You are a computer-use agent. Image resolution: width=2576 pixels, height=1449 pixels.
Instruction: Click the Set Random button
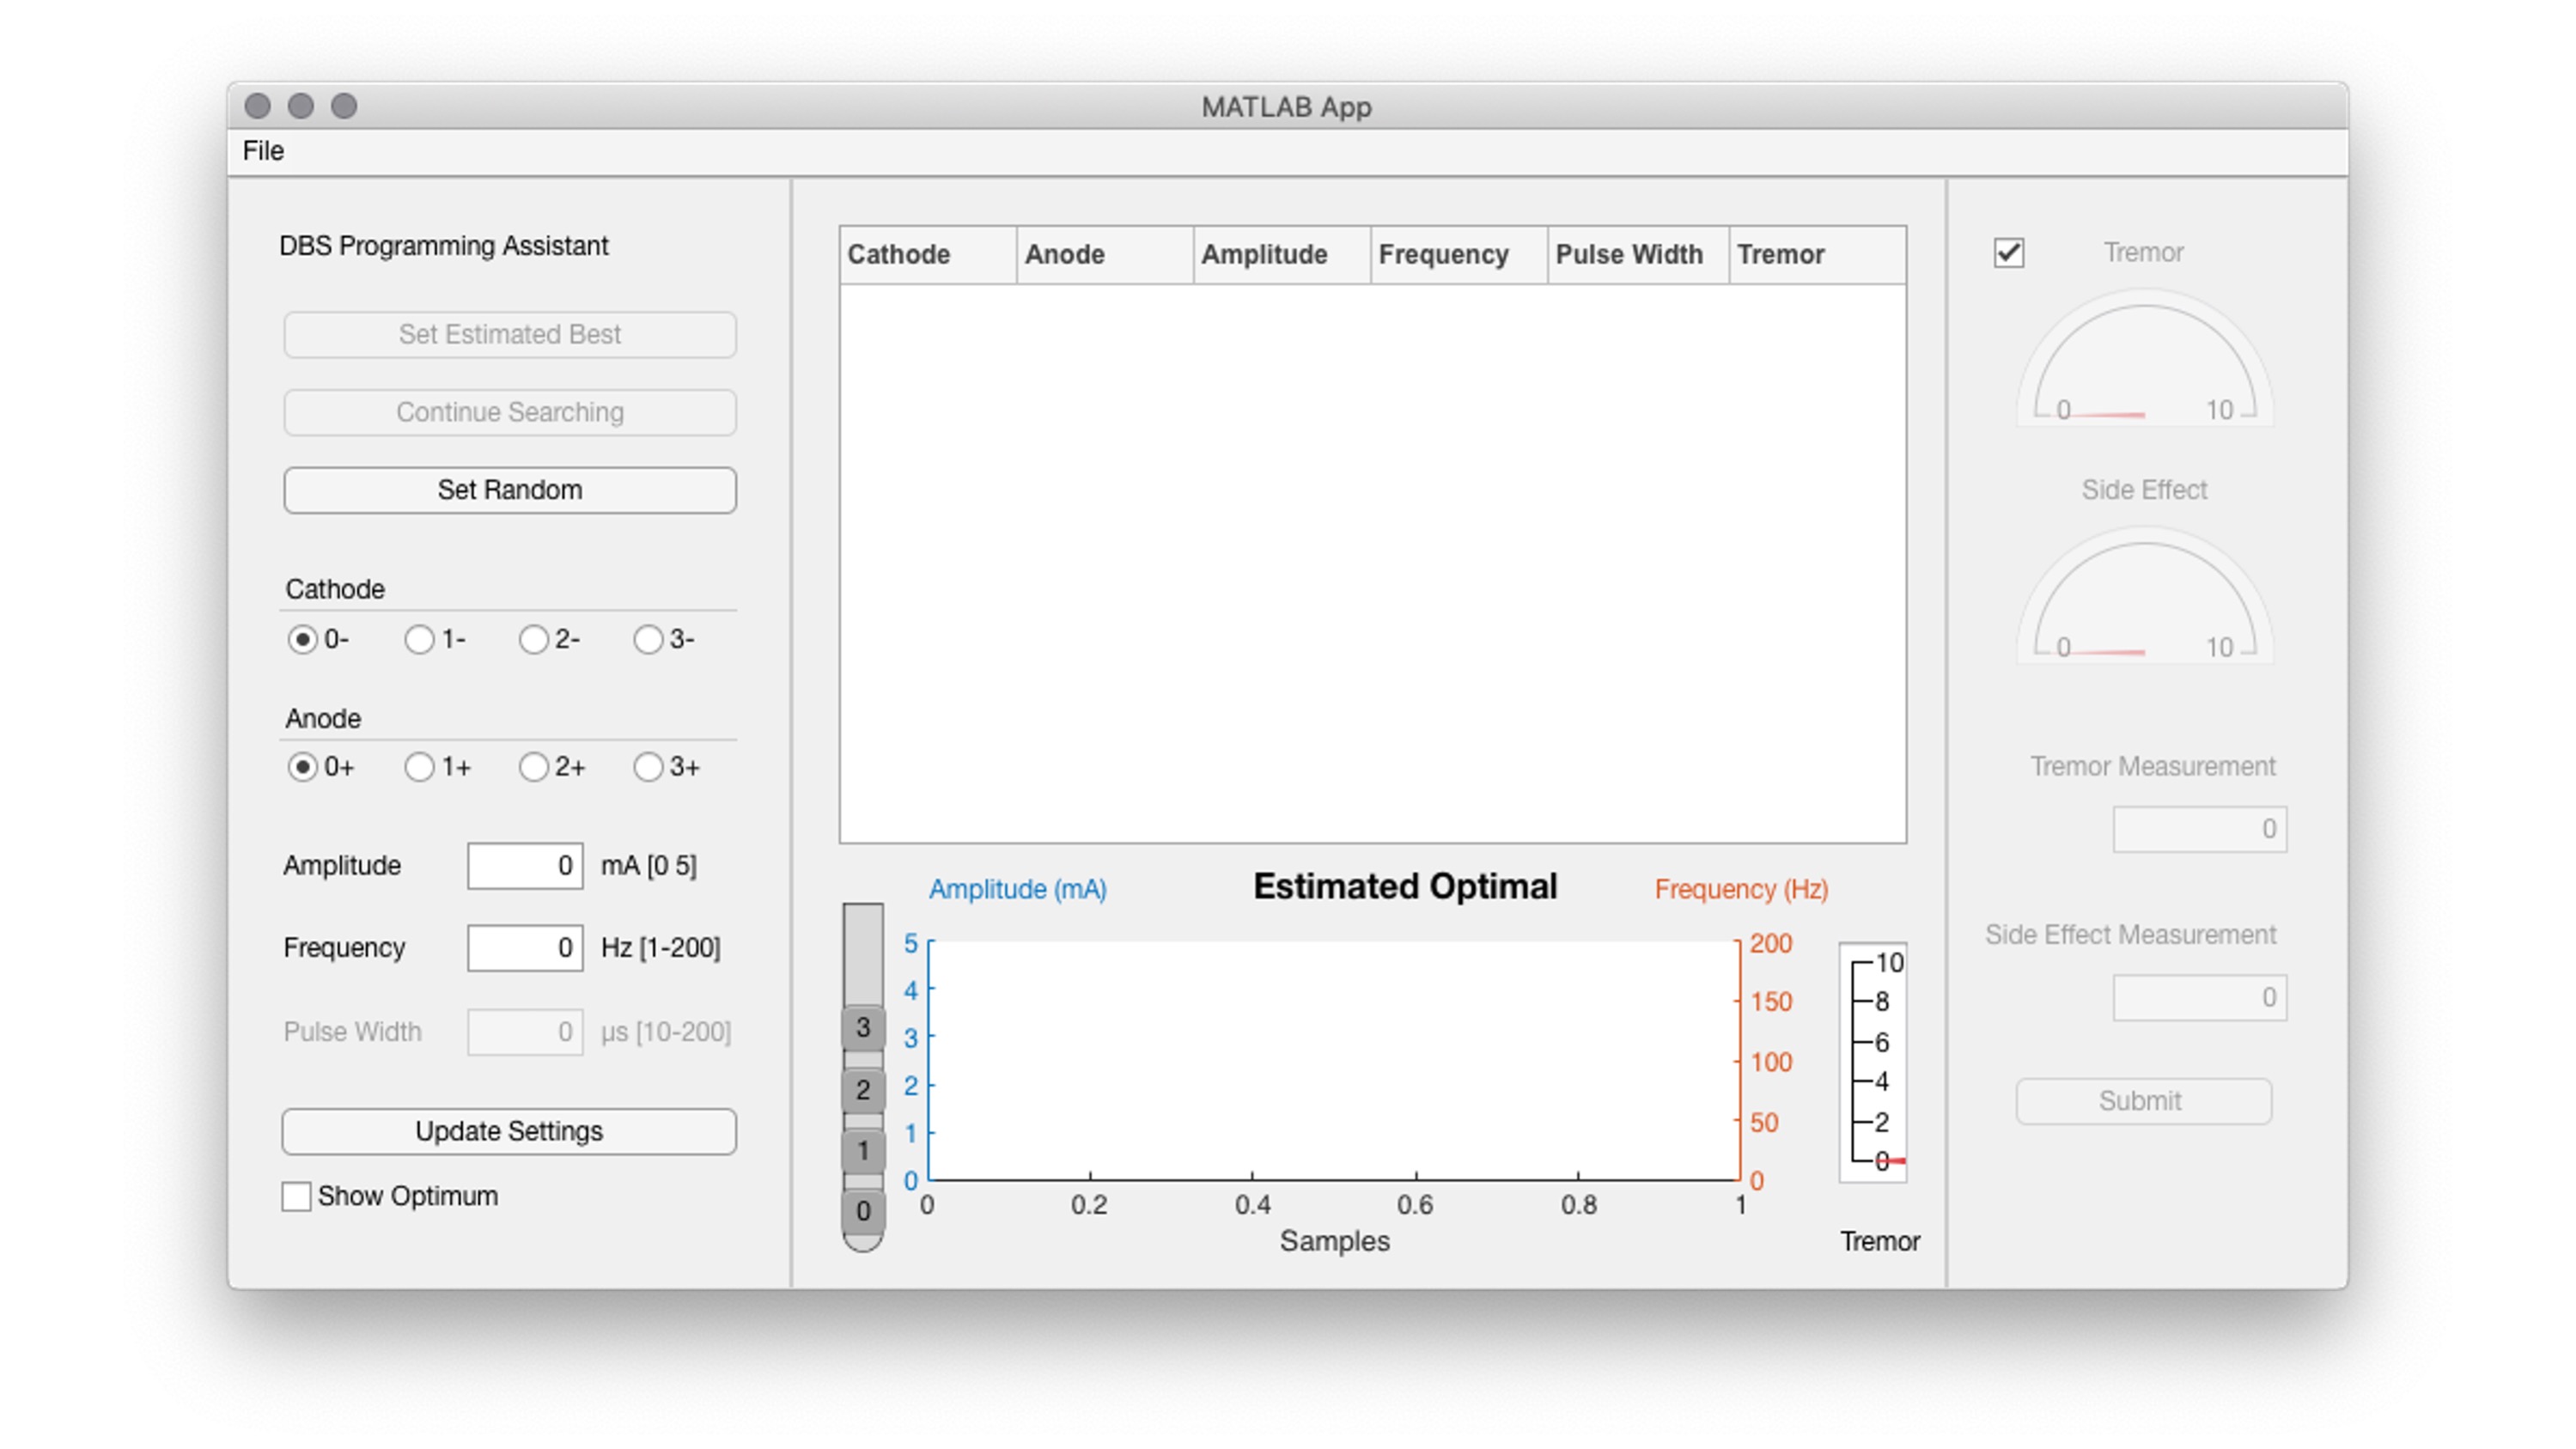click(509, 490)
